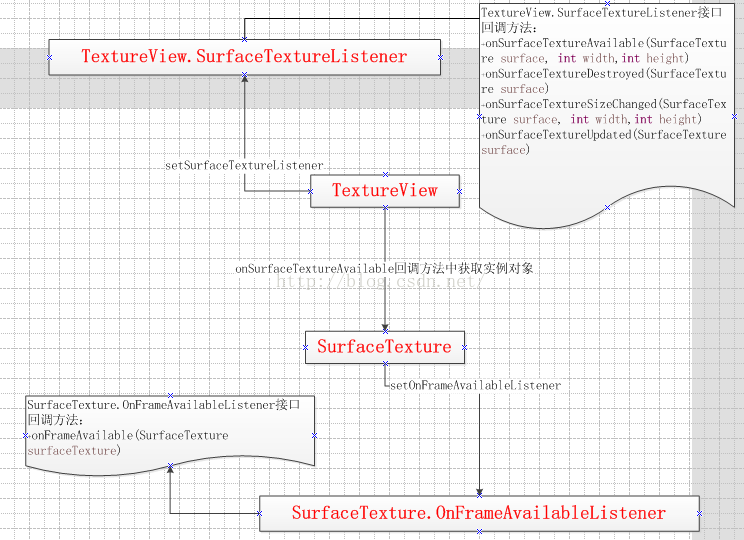Click the onSurfaceTextureSizeChanged method text
The height and width of the screenshot is (540, 744).
tap(604, 112)
